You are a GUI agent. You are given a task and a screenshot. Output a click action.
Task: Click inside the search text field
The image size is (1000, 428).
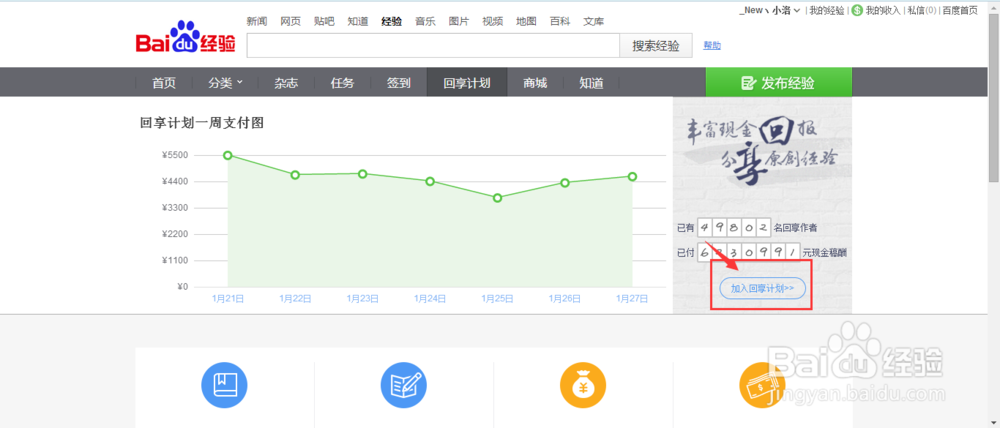point(433,46)
